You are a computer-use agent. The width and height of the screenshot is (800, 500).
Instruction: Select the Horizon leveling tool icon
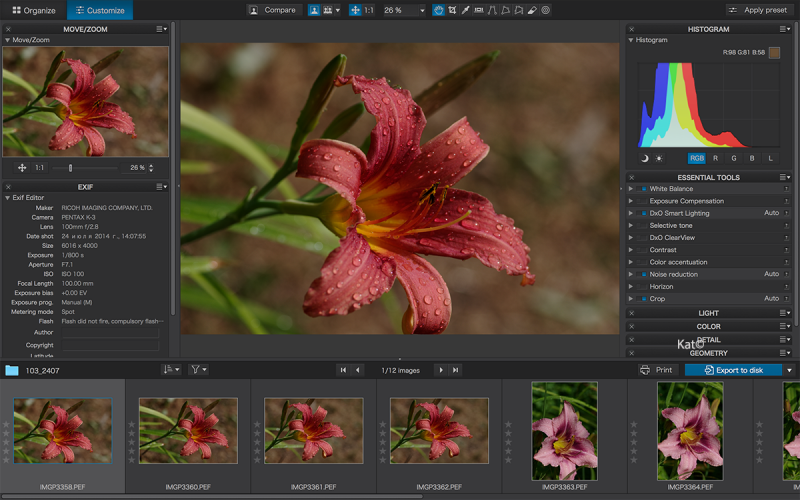480,10
